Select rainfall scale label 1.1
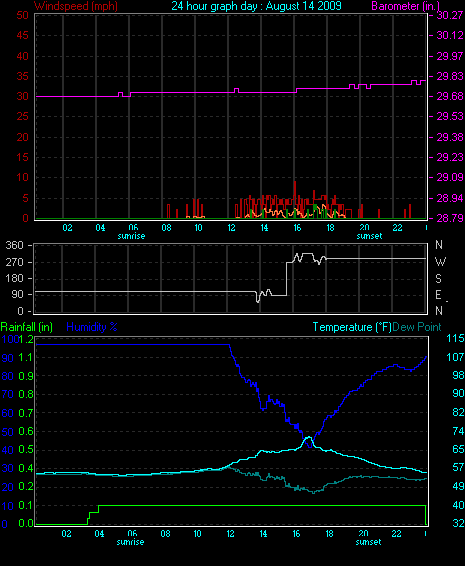Viewport: 465px width, 566px height. (25, 358)
